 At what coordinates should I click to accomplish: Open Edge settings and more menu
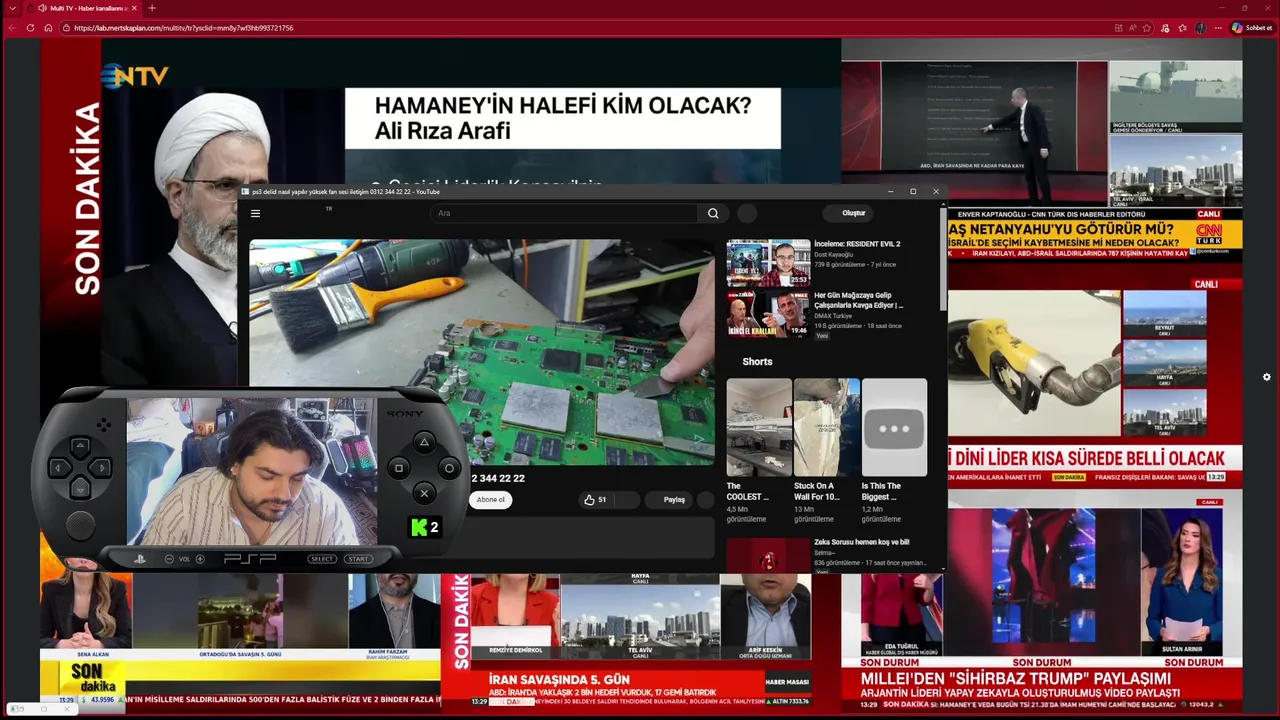pos(1217,28)
